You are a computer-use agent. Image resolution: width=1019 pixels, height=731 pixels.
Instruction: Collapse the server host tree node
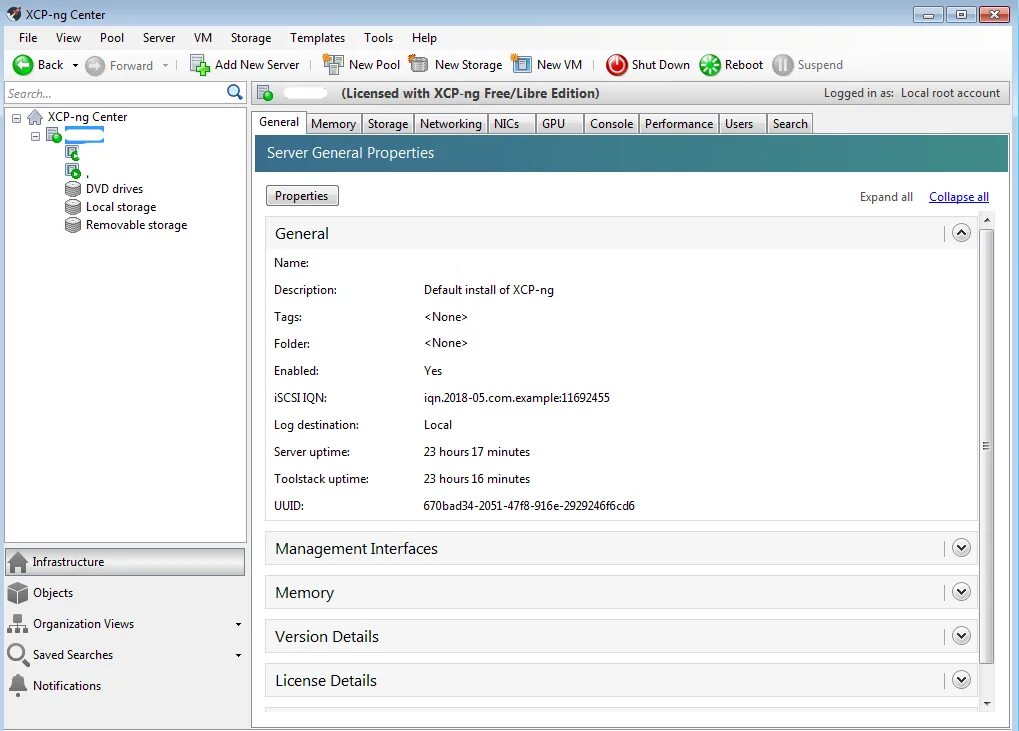coord(35,136)
